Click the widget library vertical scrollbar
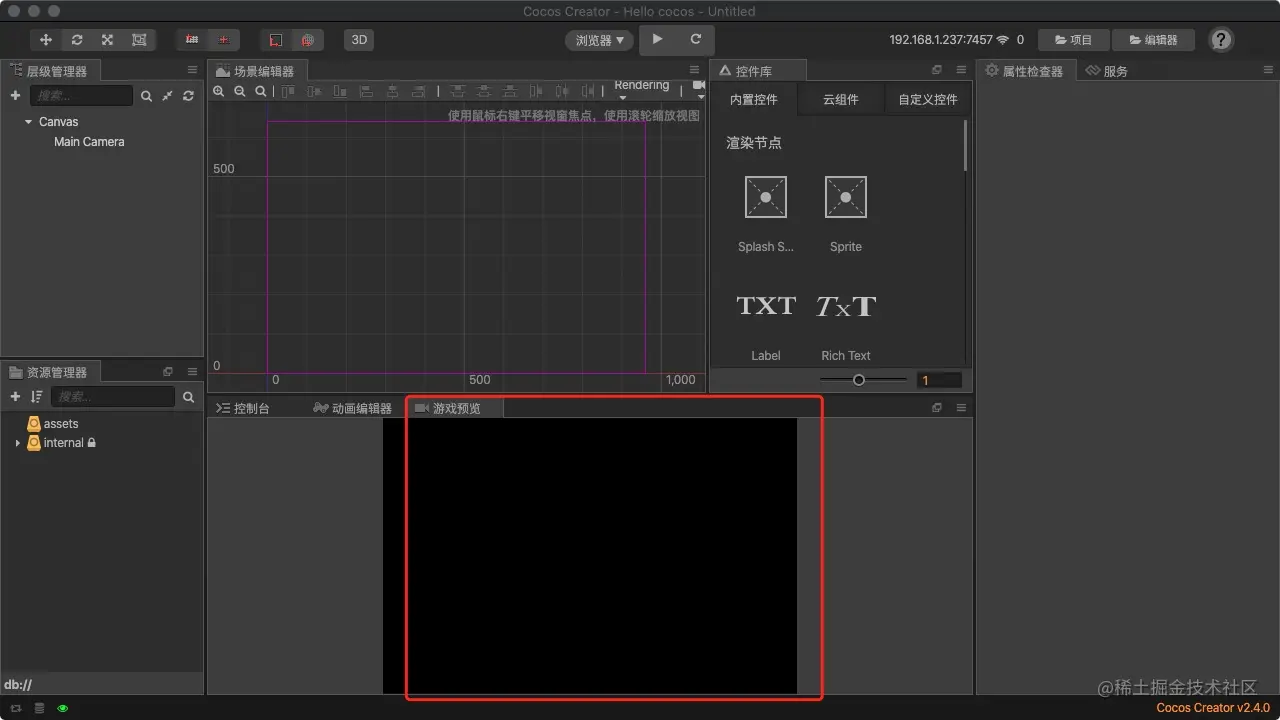 tap(966, 145)
